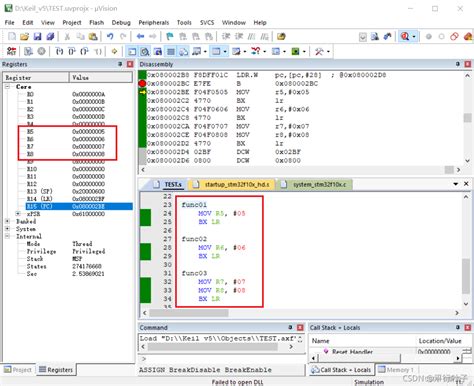This screenshot has width=474, height=386.
Task: Collapse the Internal registers group
Action: coord(7,236)
